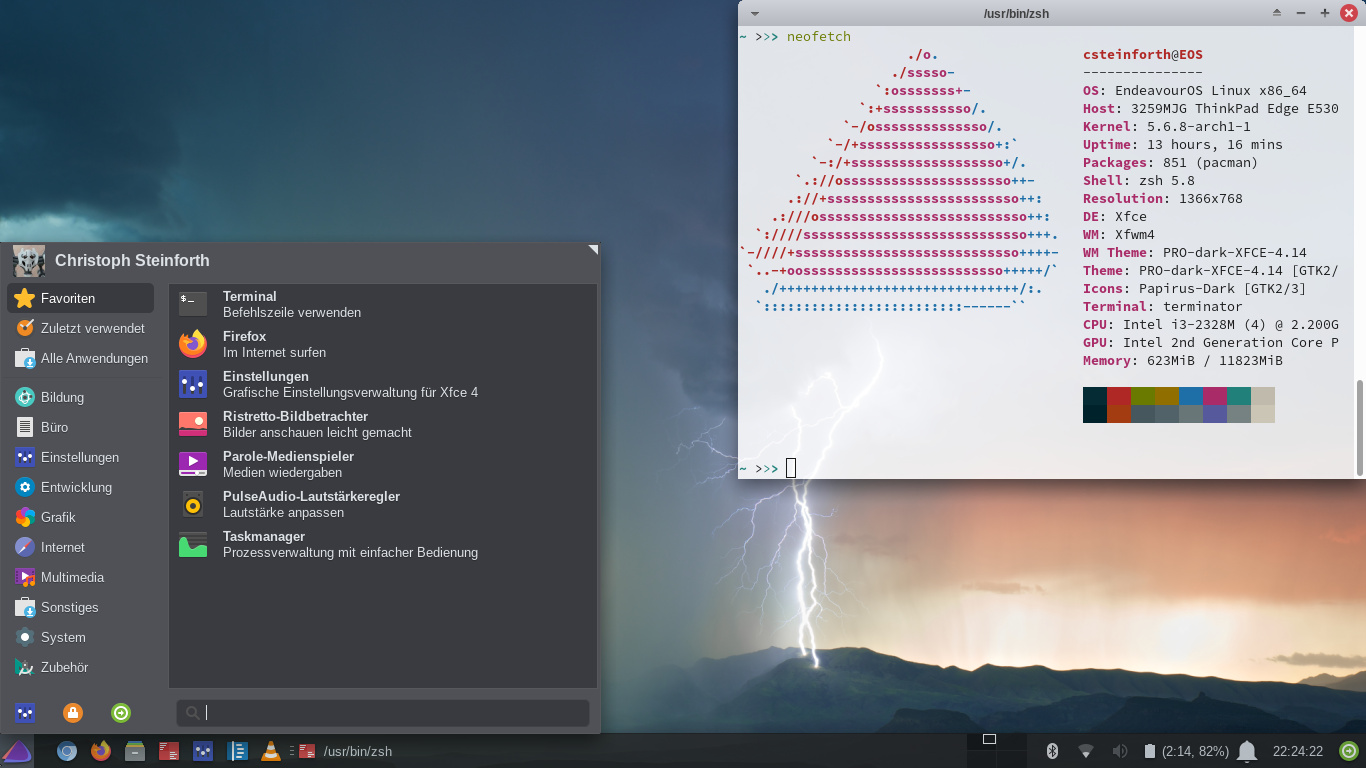Click the terminal window vertical scrollbar
The width and height of the screenshot is (1366, 768).
pos(1359,427)
